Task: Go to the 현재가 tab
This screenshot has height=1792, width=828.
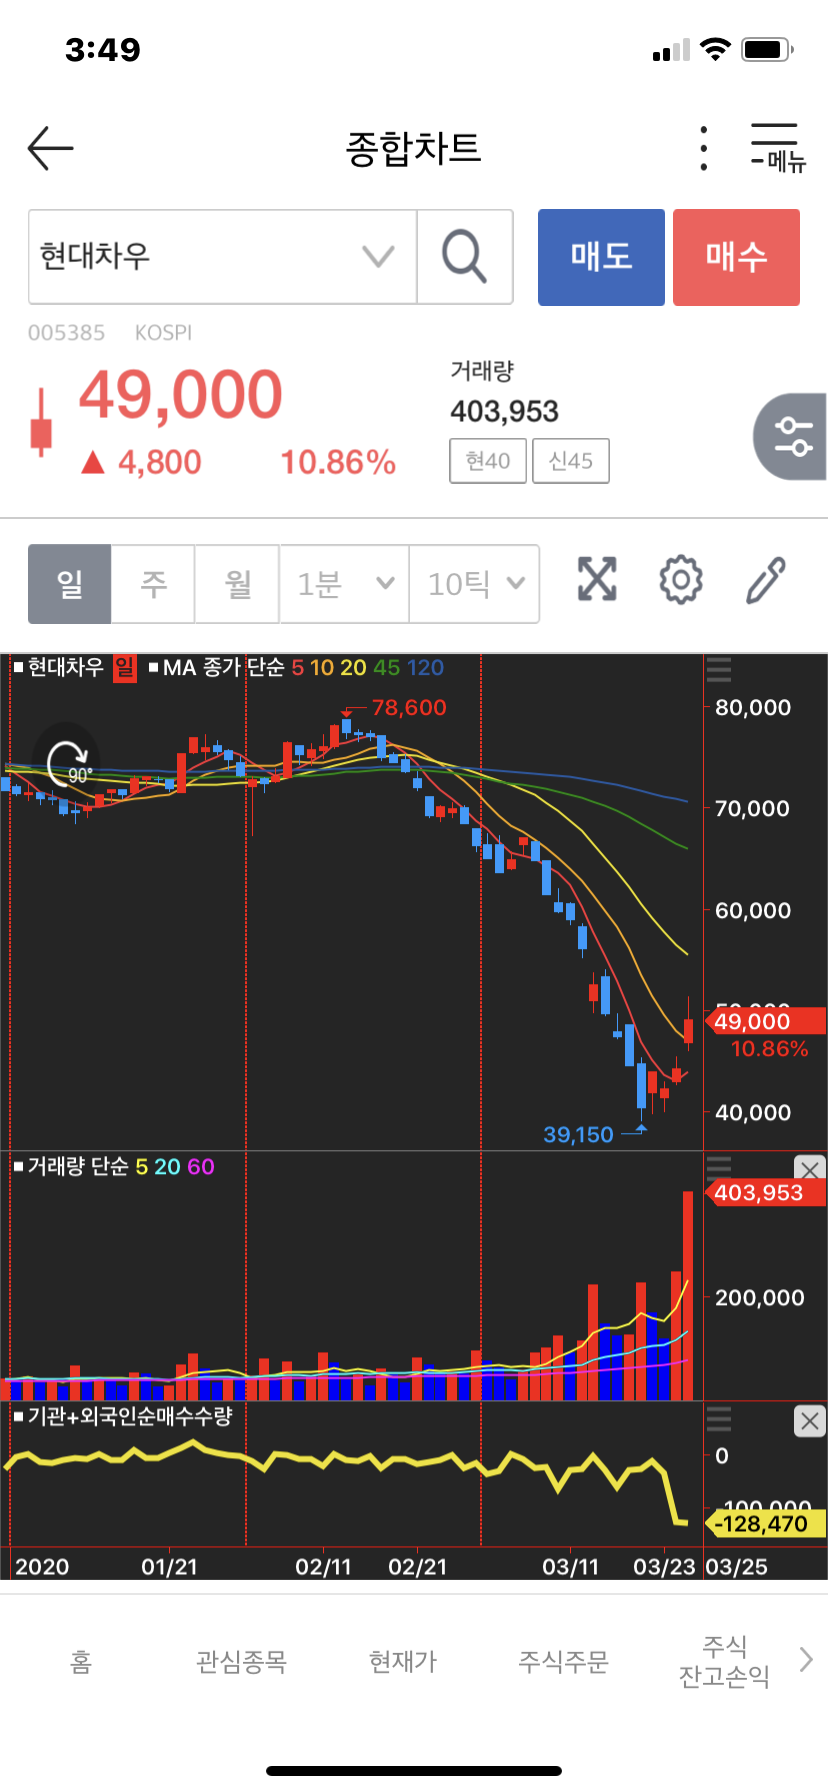Action: tap(403, 1661)
